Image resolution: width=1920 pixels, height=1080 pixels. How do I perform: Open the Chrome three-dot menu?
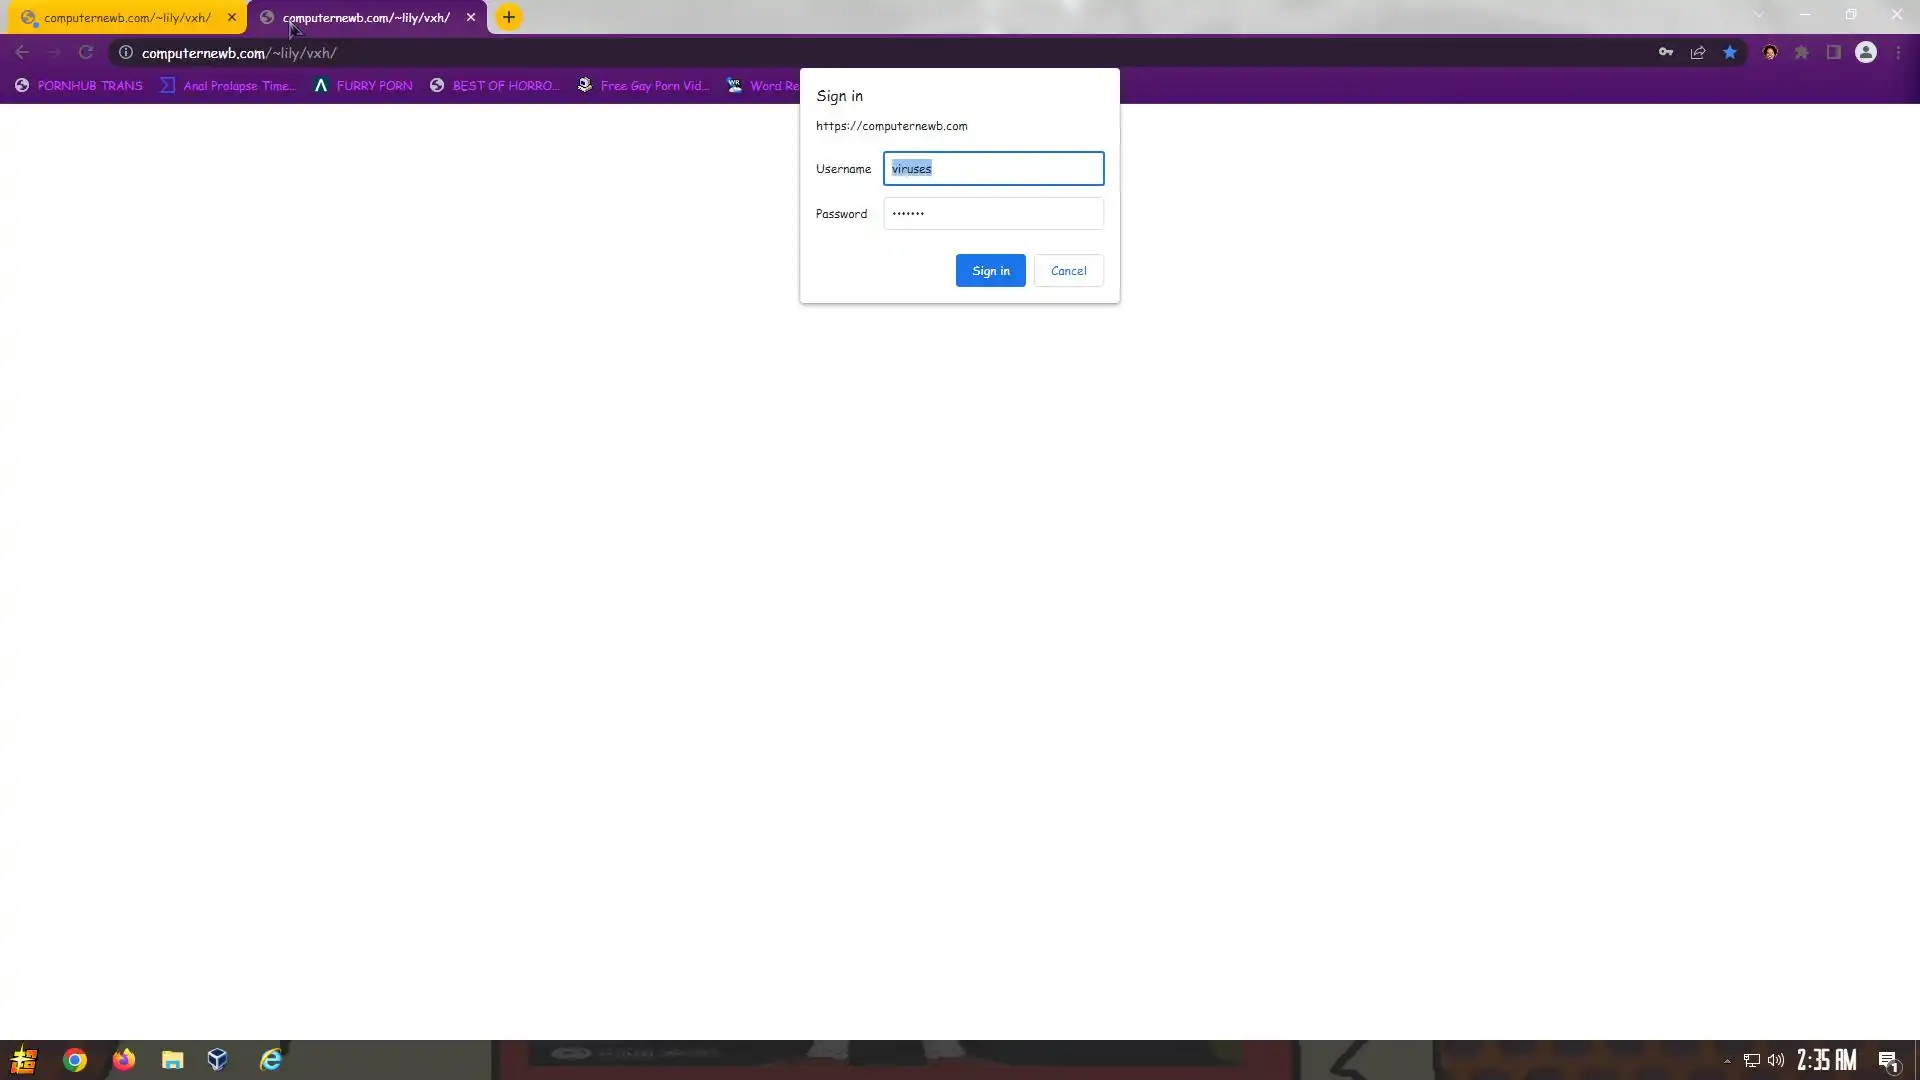[1898, 53]
